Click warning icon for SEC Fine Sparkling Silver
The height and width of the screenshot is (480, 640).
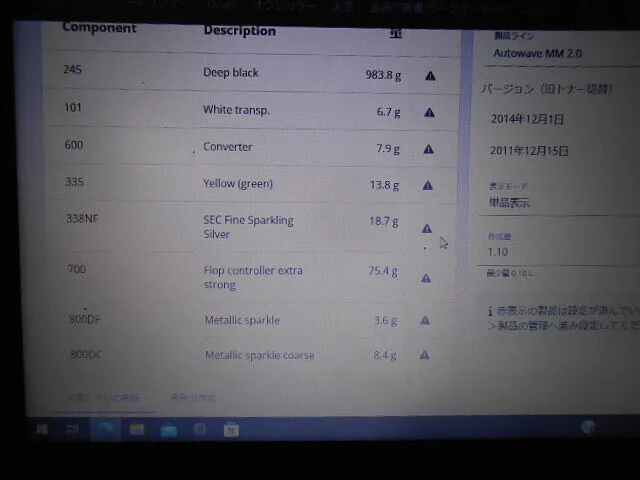point(427,228)
